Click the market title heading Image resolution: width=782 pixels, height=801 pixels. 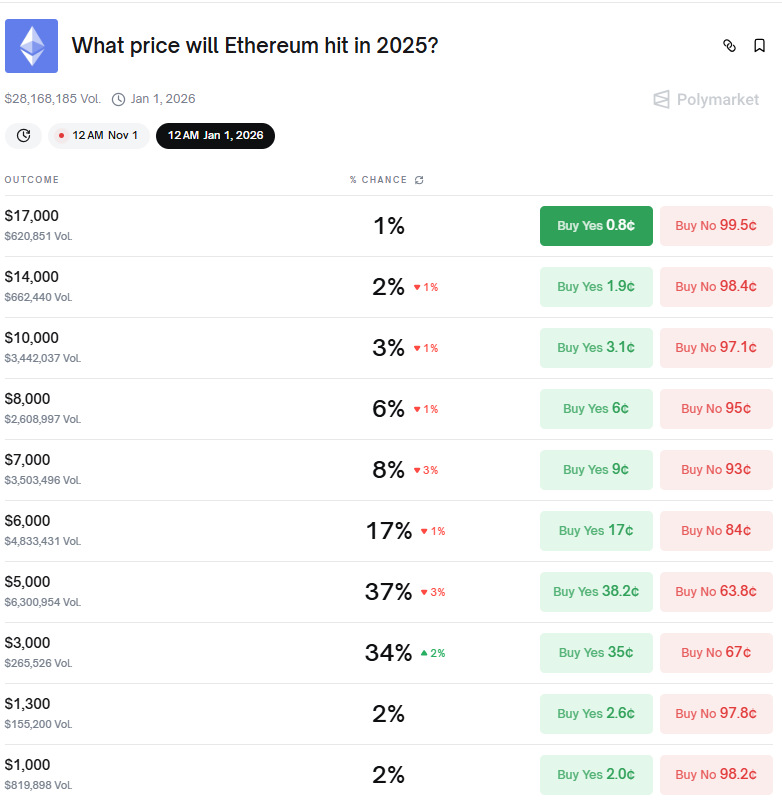click(x=255, y=46)
